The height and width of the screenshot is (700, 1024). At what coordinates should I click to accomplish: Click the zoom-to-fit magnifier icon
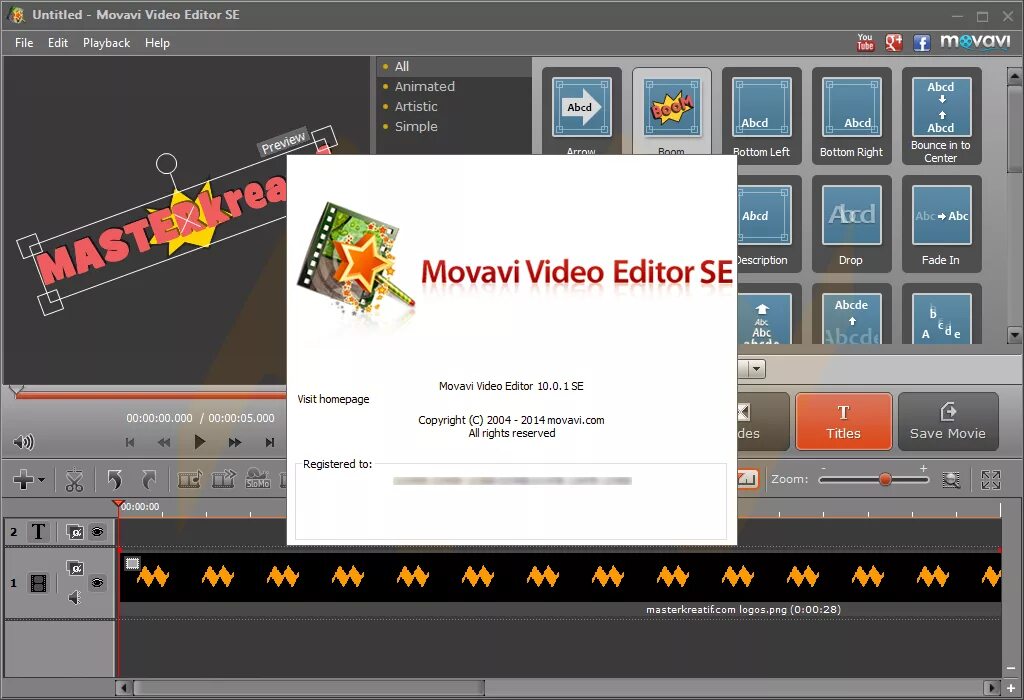pos(952,480)
